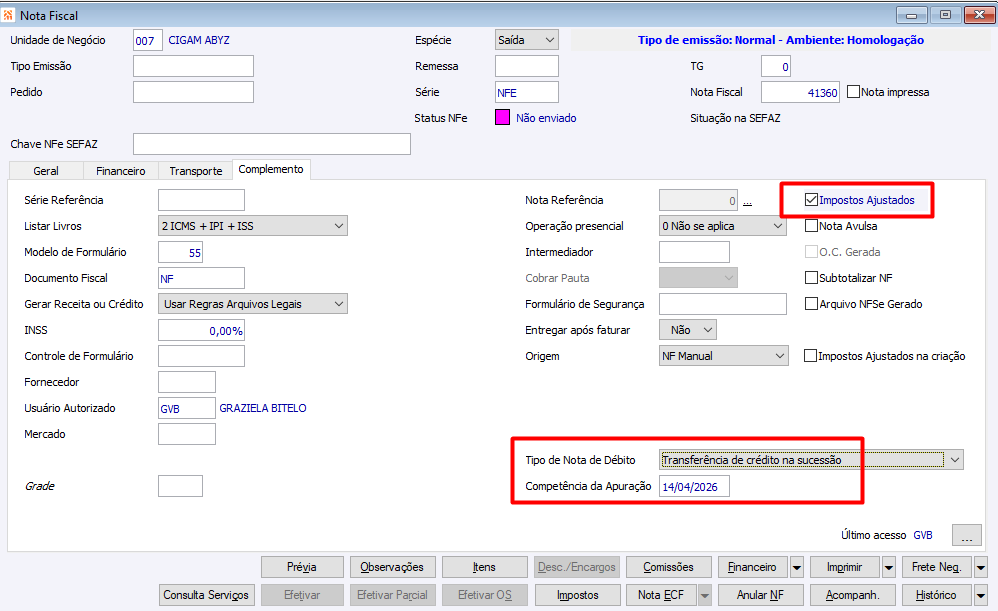Click the Usuário Autorizado field GVB
The width and height of the screenshot is (998, 611).
pyautogui.click(x=187, y=408)
